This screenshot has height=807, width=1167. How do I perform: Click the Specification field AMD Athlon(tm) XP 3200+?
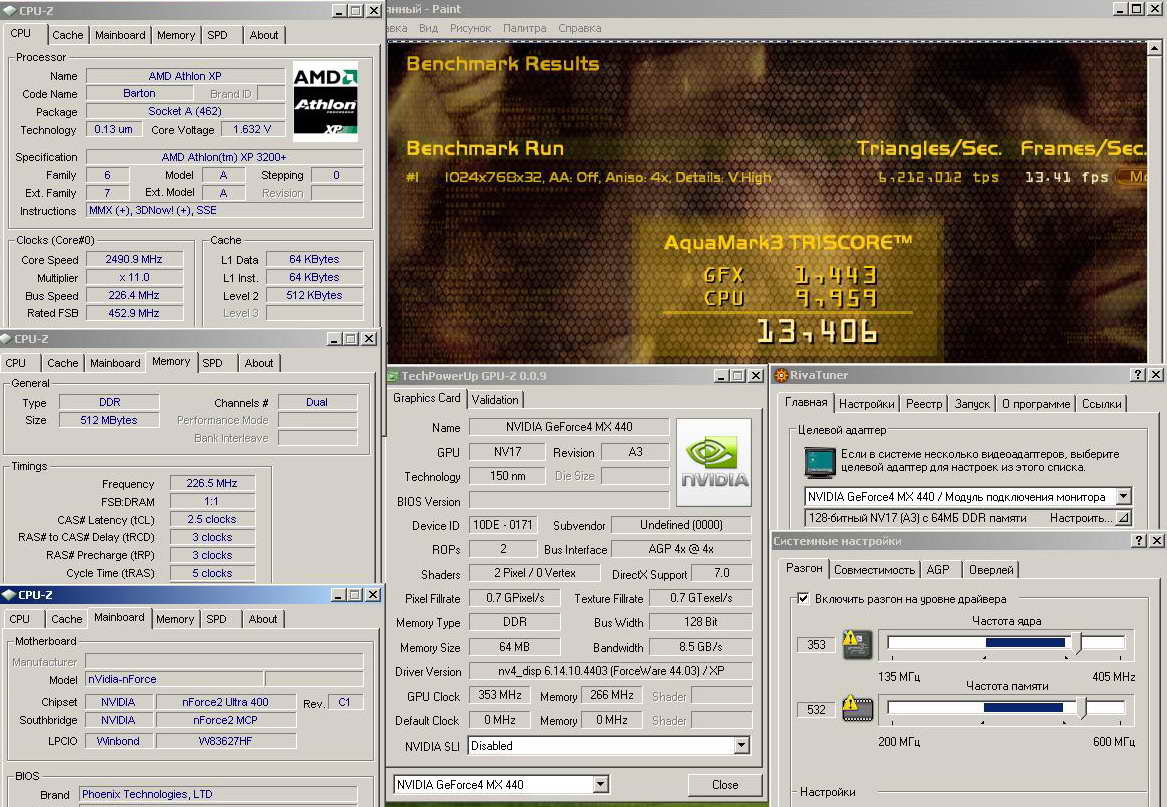coord(224,157)
